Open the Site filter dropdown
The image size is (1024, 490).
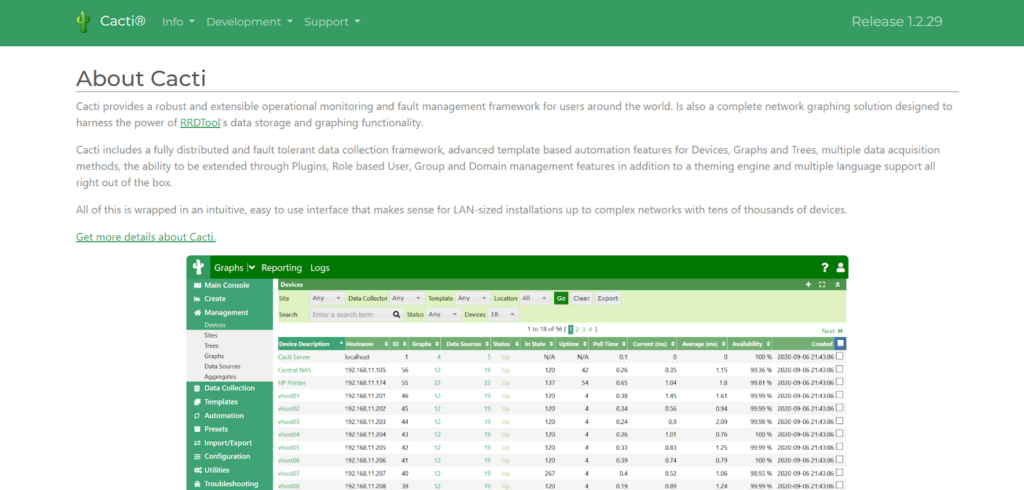pyautogui.click(x=327, y=298)
